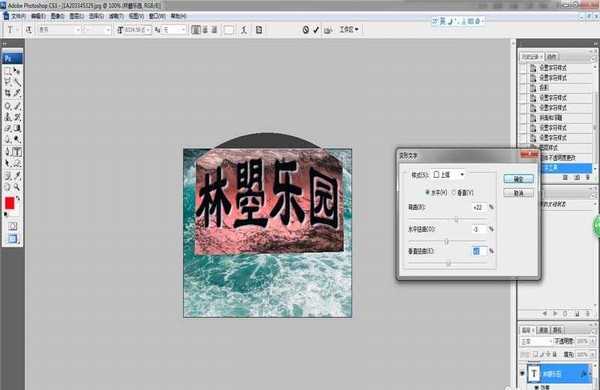The height and width of the screenshot is (390, 600).
Task: Toggle Quick Mask mode in toolbox
Action: [12, 227]
